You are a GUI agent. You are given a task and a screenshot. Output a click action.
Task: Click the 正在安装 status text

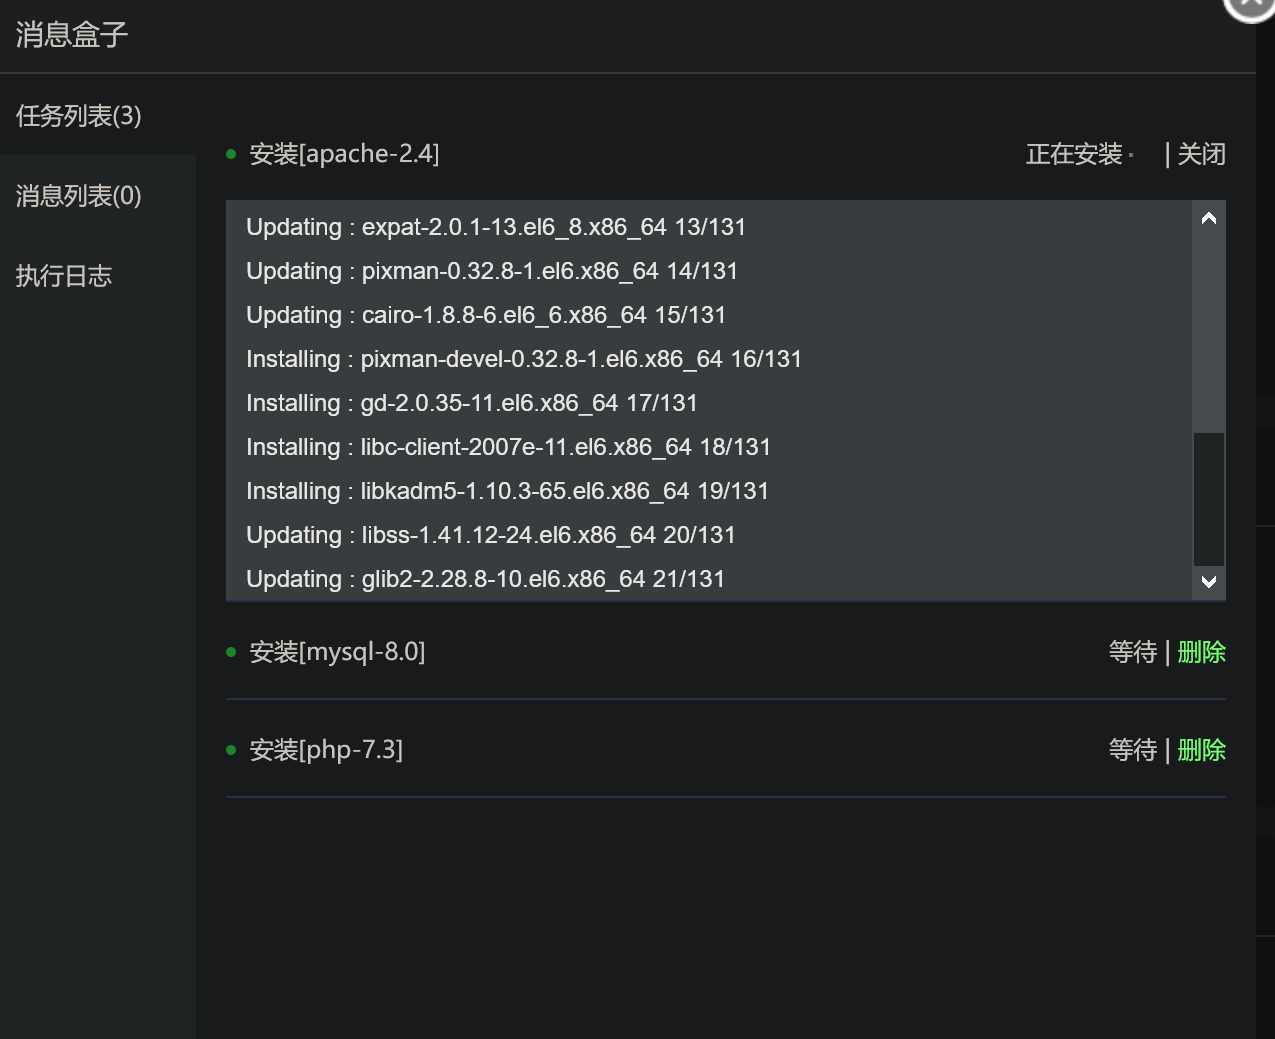[x=1074, y=154]
